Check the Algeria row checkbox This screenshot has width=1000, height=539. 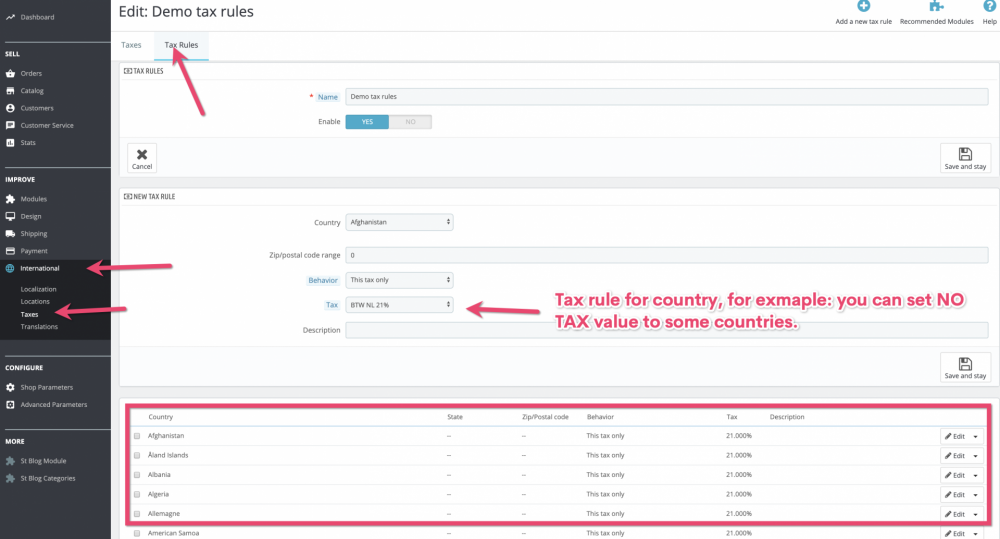137,494
